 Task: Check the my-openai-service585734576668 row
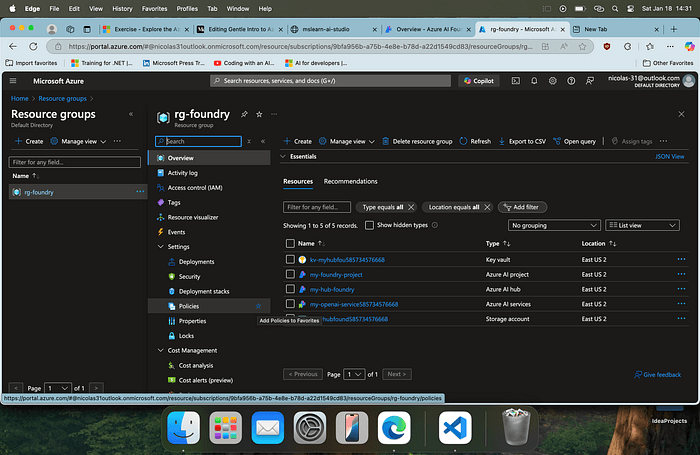point(290,304)
